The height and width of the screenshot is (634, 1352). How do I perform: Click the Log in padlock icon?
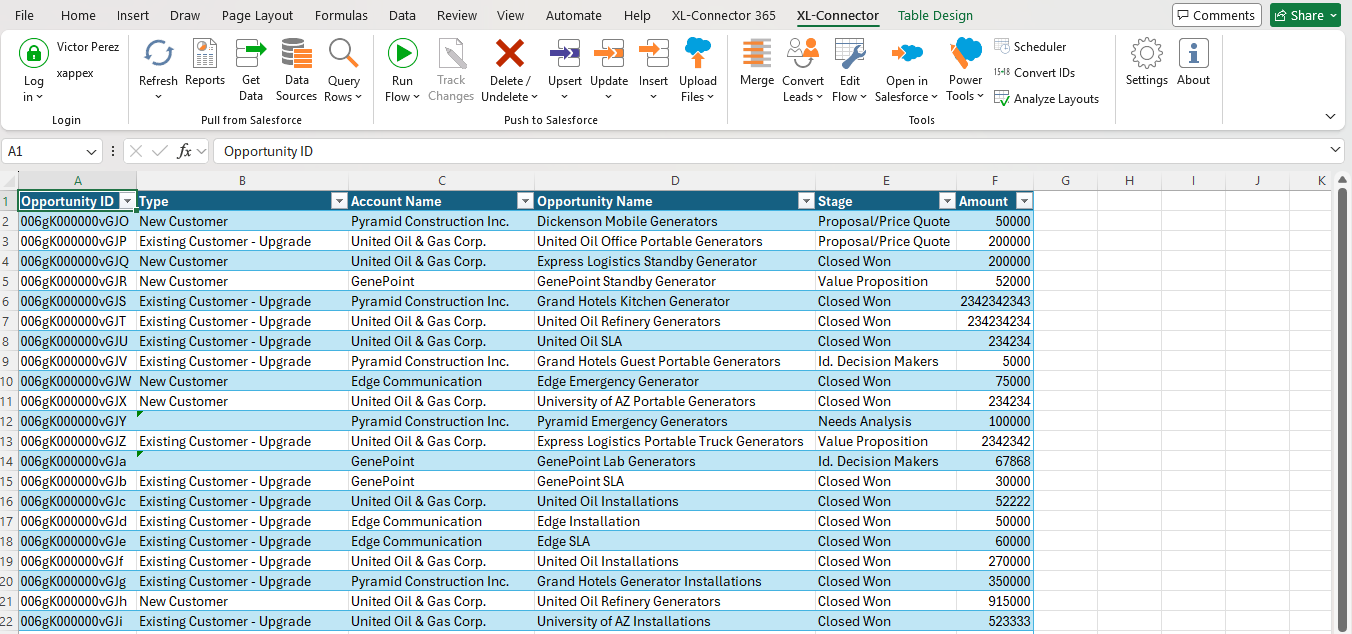click(x=34, y=54)
